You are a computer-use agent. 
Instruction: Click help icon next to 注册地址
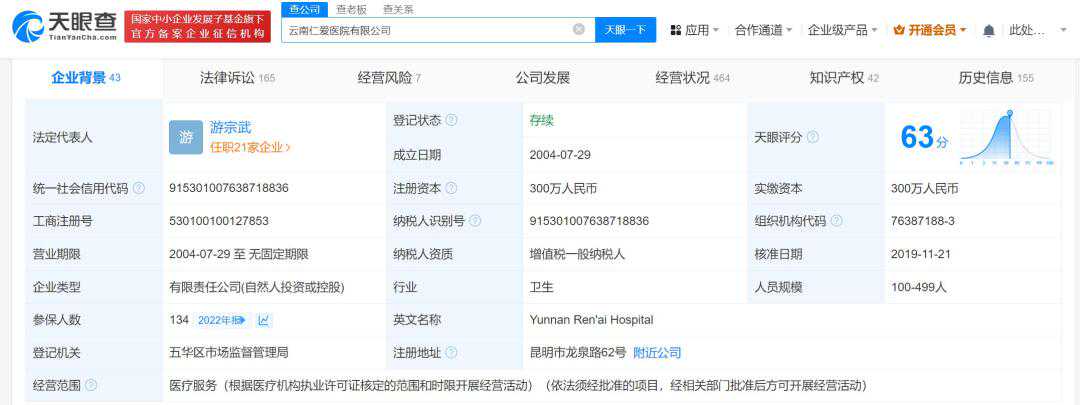click(x=451, y=353)
